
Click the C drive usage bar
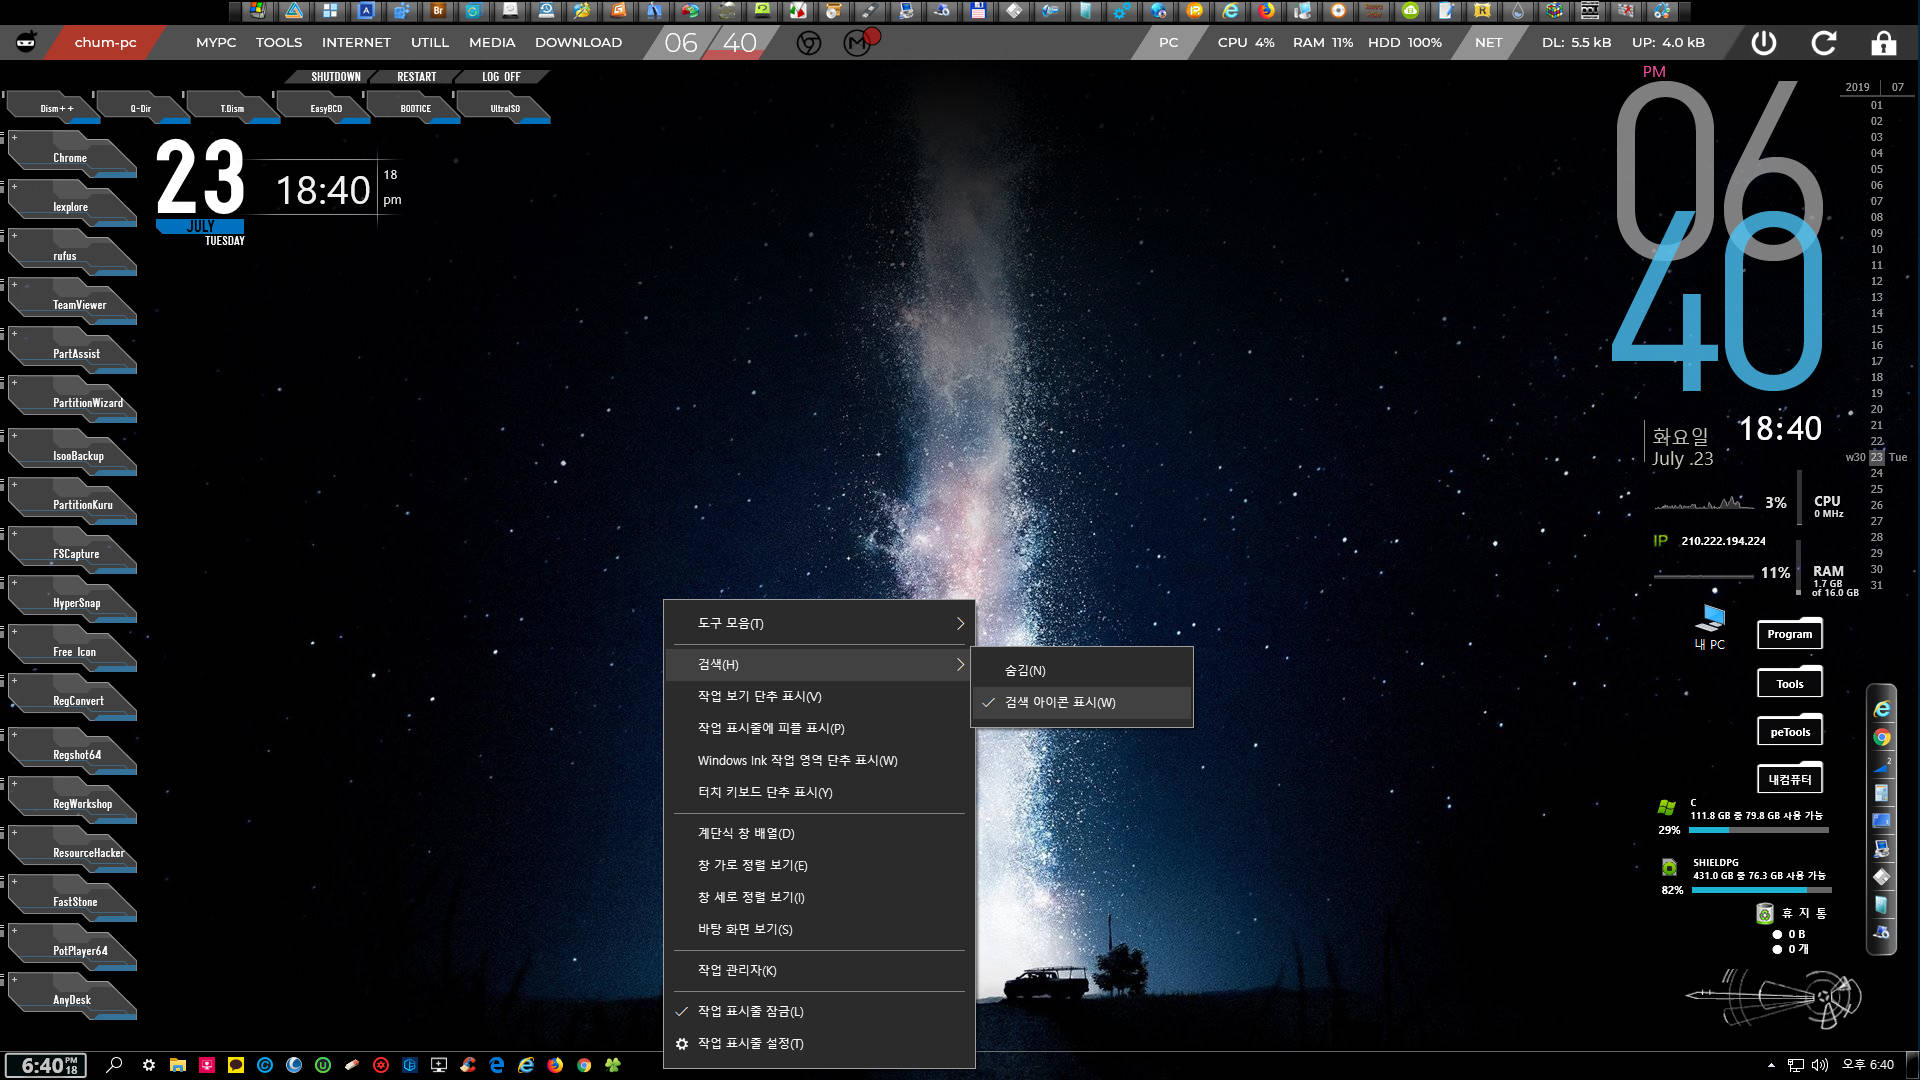1759,830
